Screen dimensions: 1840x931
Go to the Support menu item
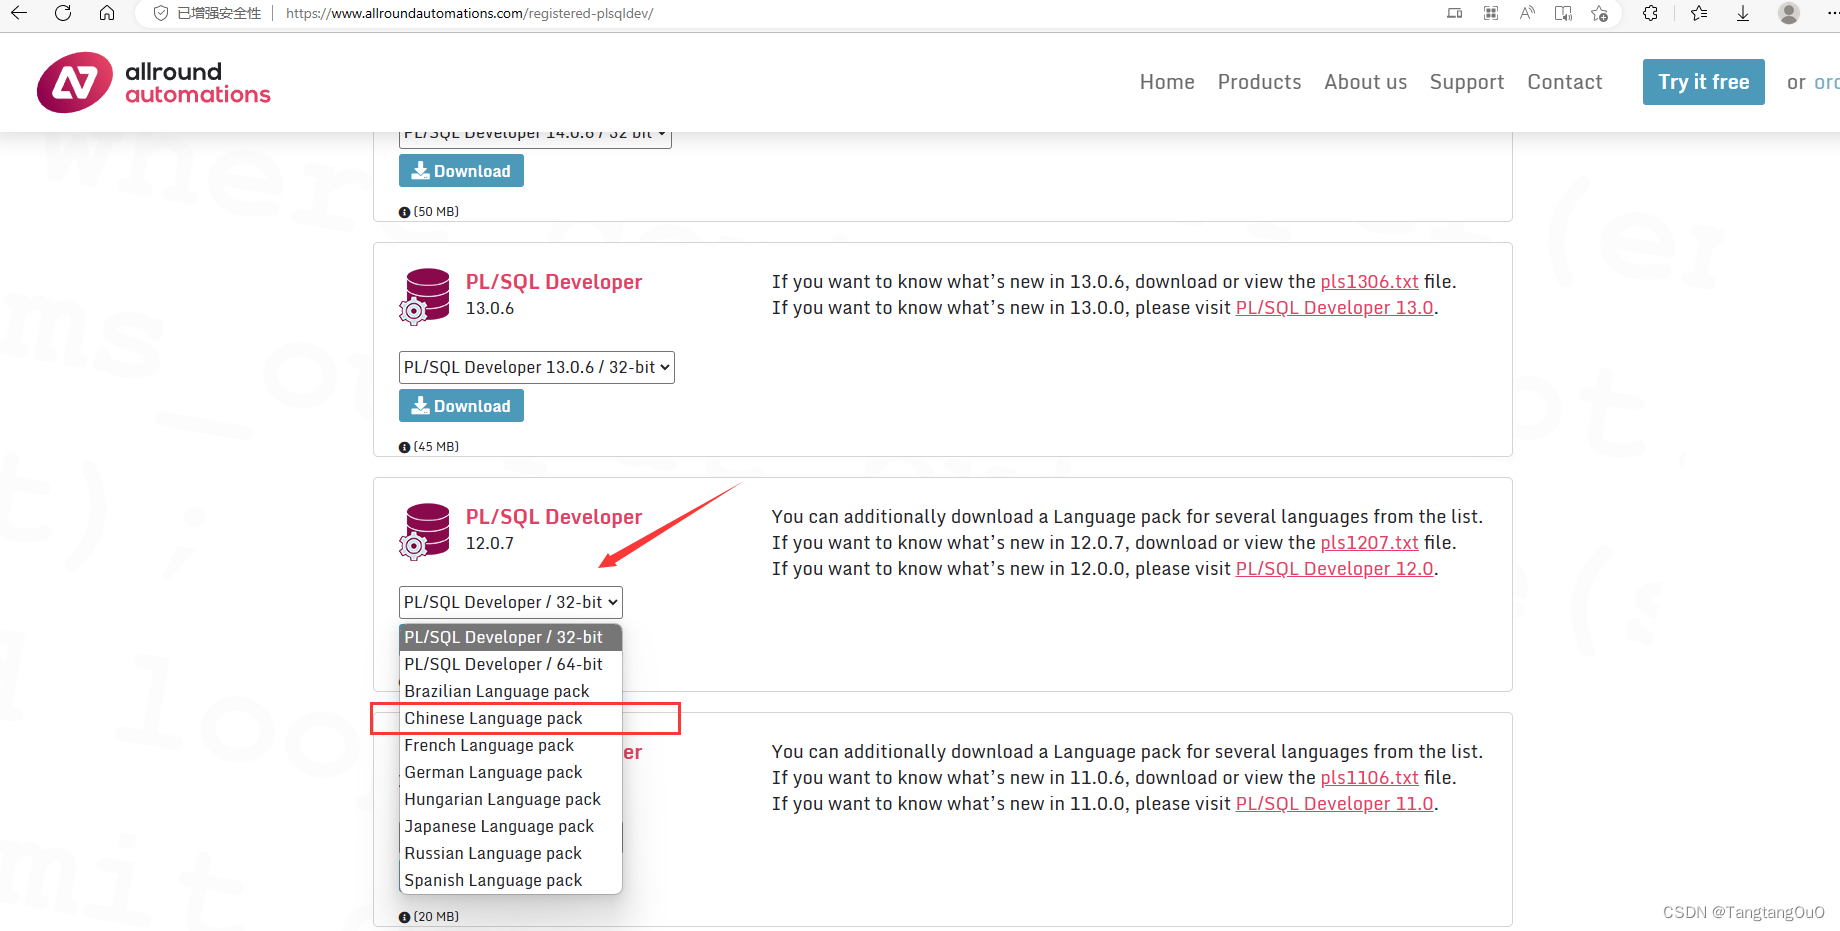coord(1466,82)
